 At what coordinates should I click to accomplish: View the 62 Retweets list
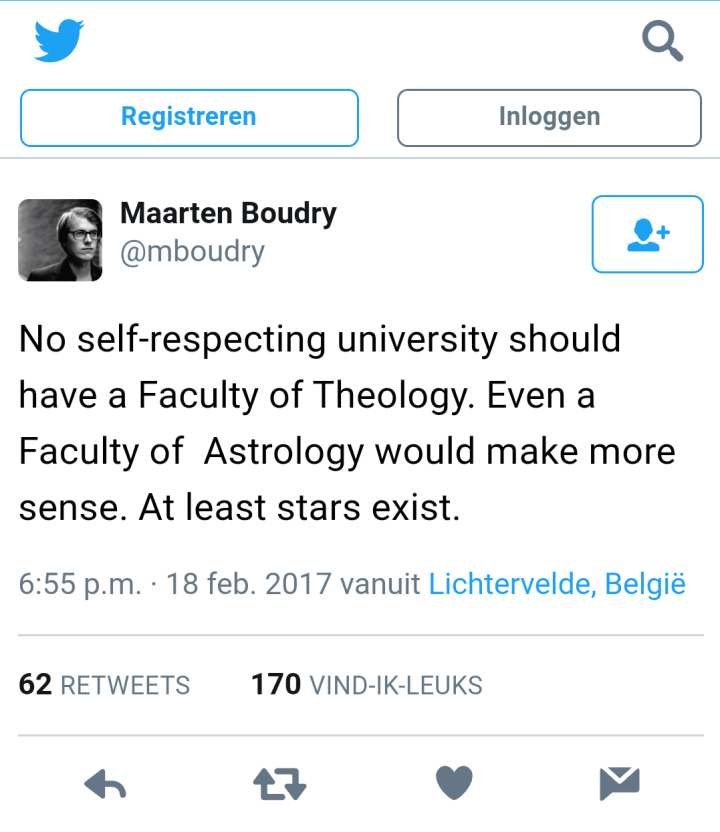[x=105, y=685]
